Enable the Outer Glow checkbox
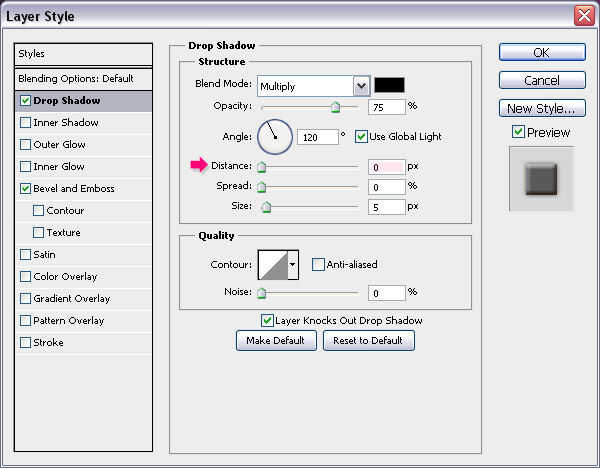The image size is (600, 468). click(25, 145)
